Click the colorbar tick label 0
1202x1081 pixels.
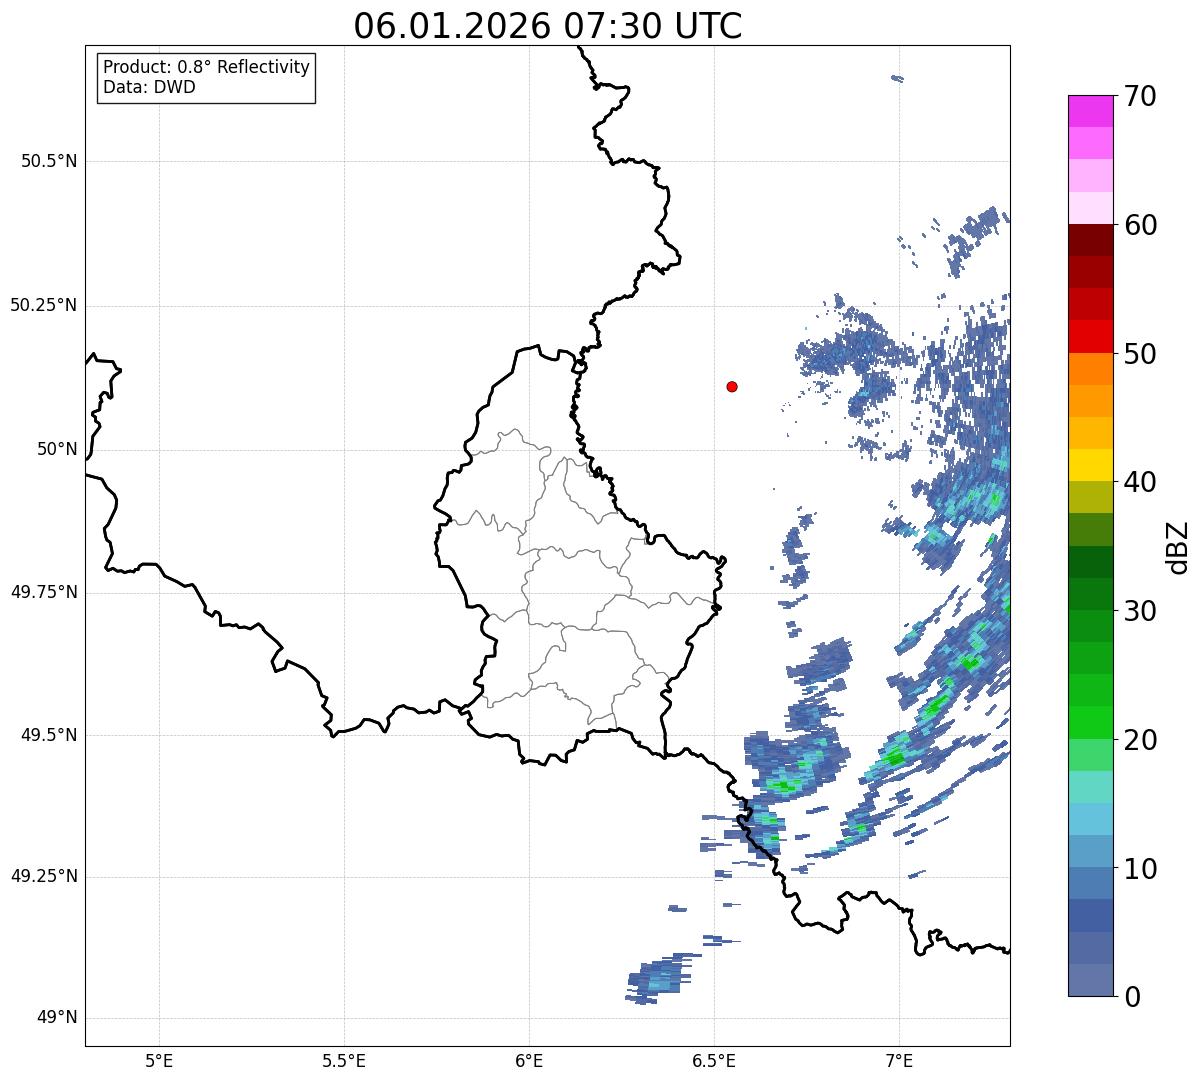coord(1132,997)
